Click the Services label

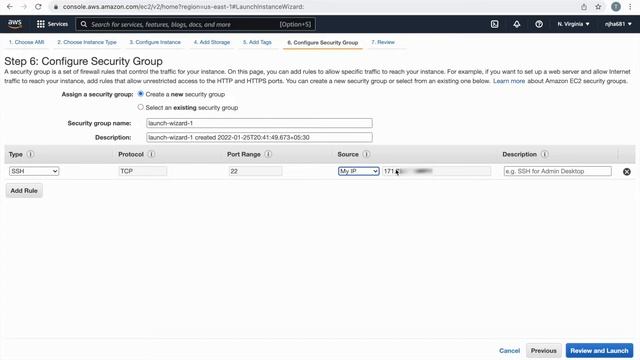[x=58, y=24]
